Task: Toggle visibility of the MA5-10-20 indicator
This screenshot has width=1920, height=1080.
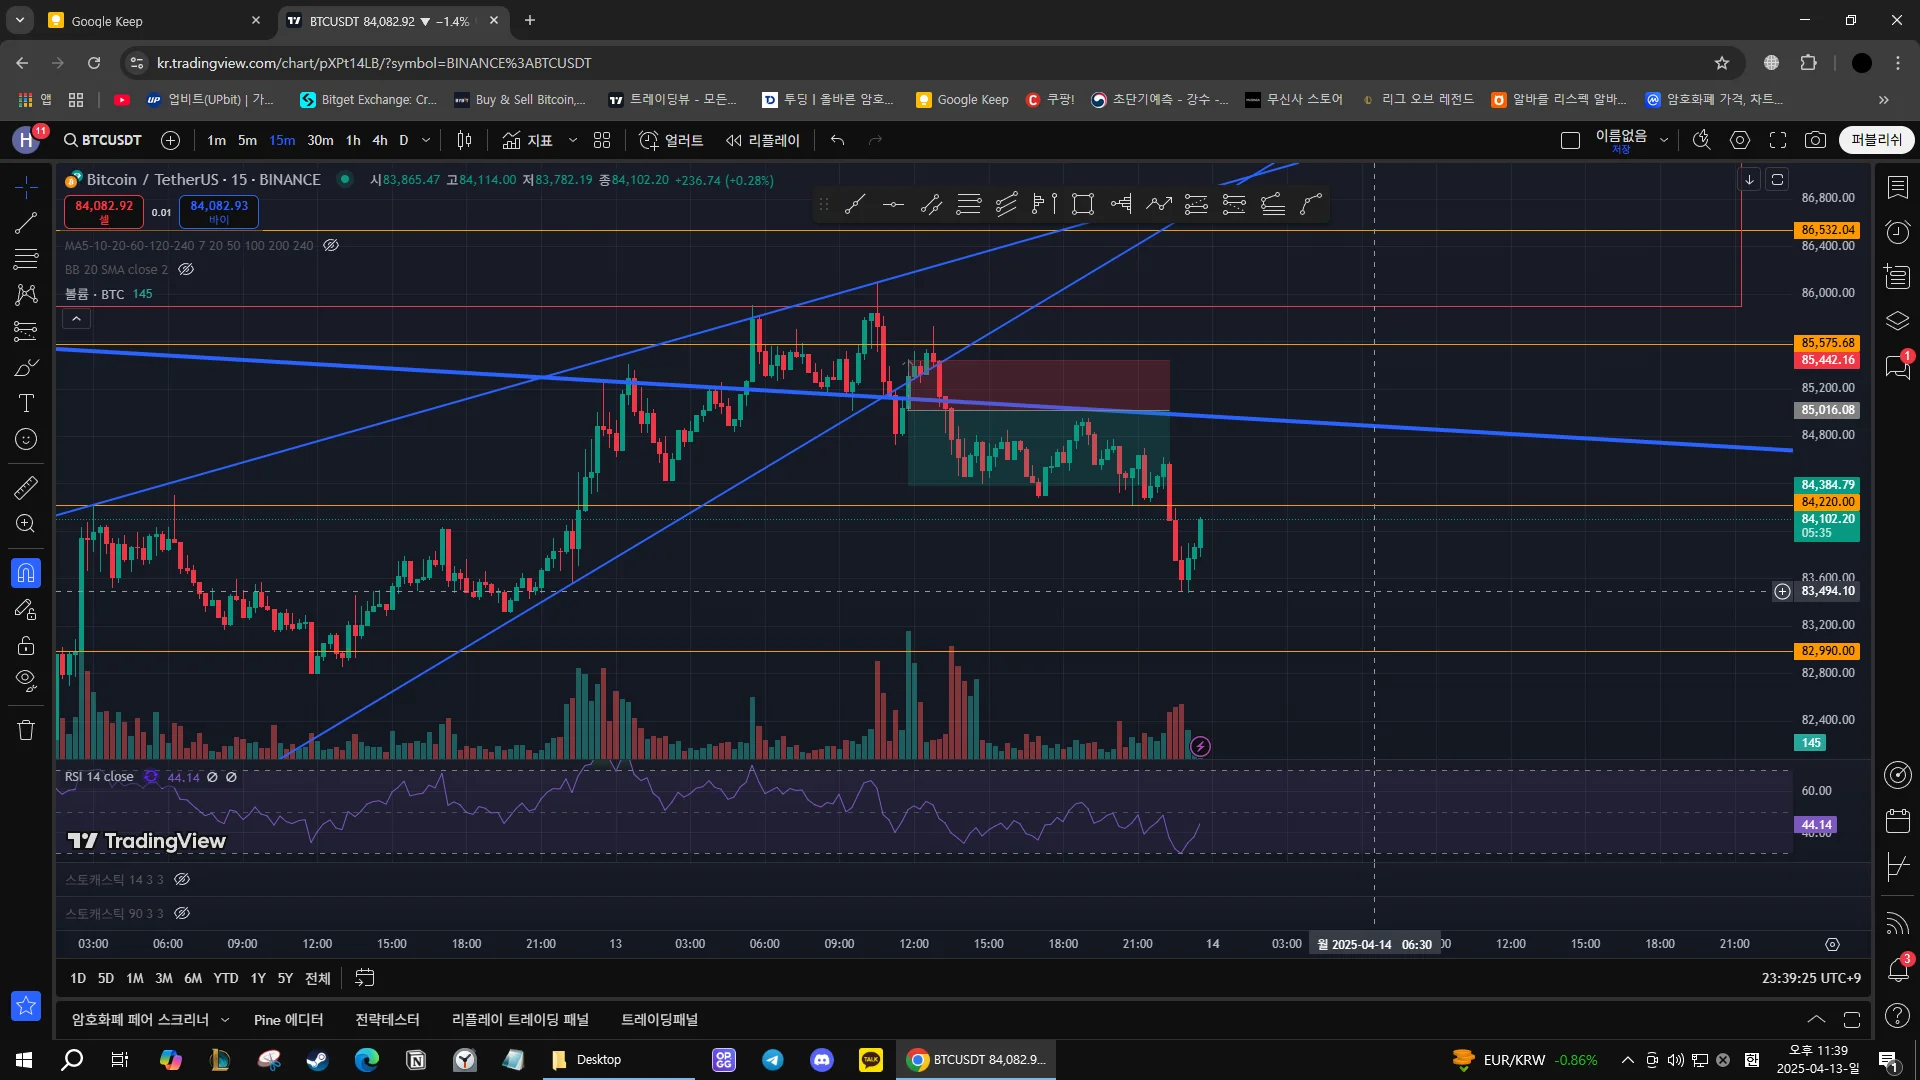Action: coord(331,246)
